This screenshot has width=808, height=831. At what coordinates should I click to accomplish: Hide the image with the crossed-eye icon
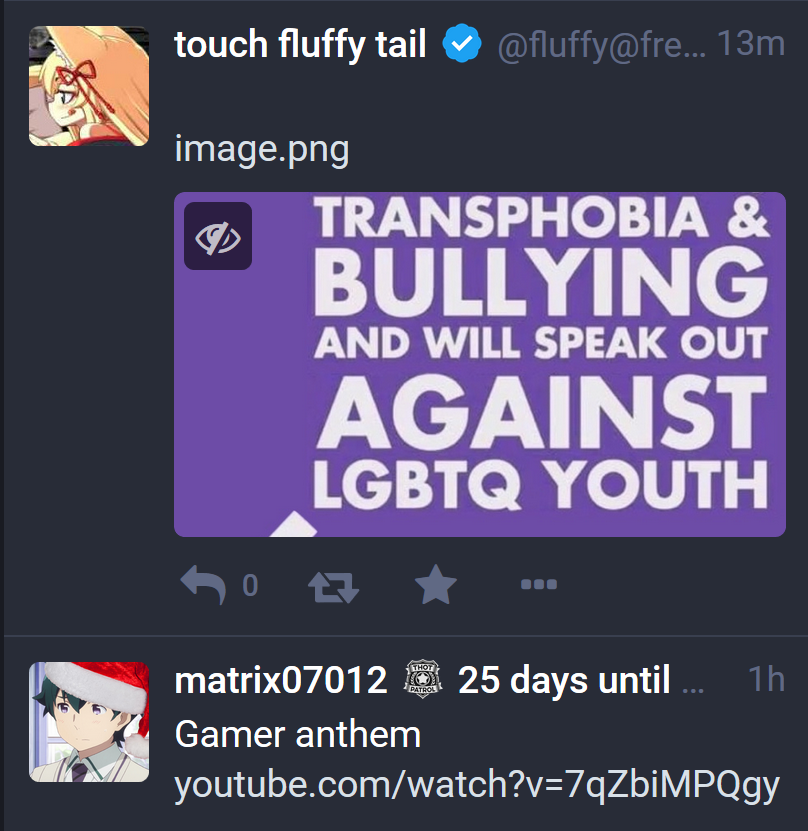[218, 236]
